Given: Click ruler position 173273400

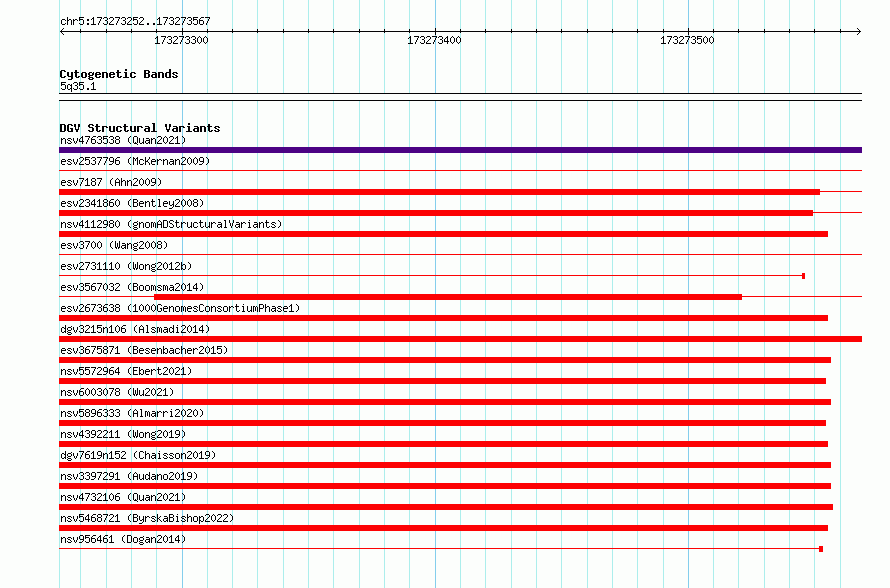Looking at the screenshot, I should (x=434, y=40).
